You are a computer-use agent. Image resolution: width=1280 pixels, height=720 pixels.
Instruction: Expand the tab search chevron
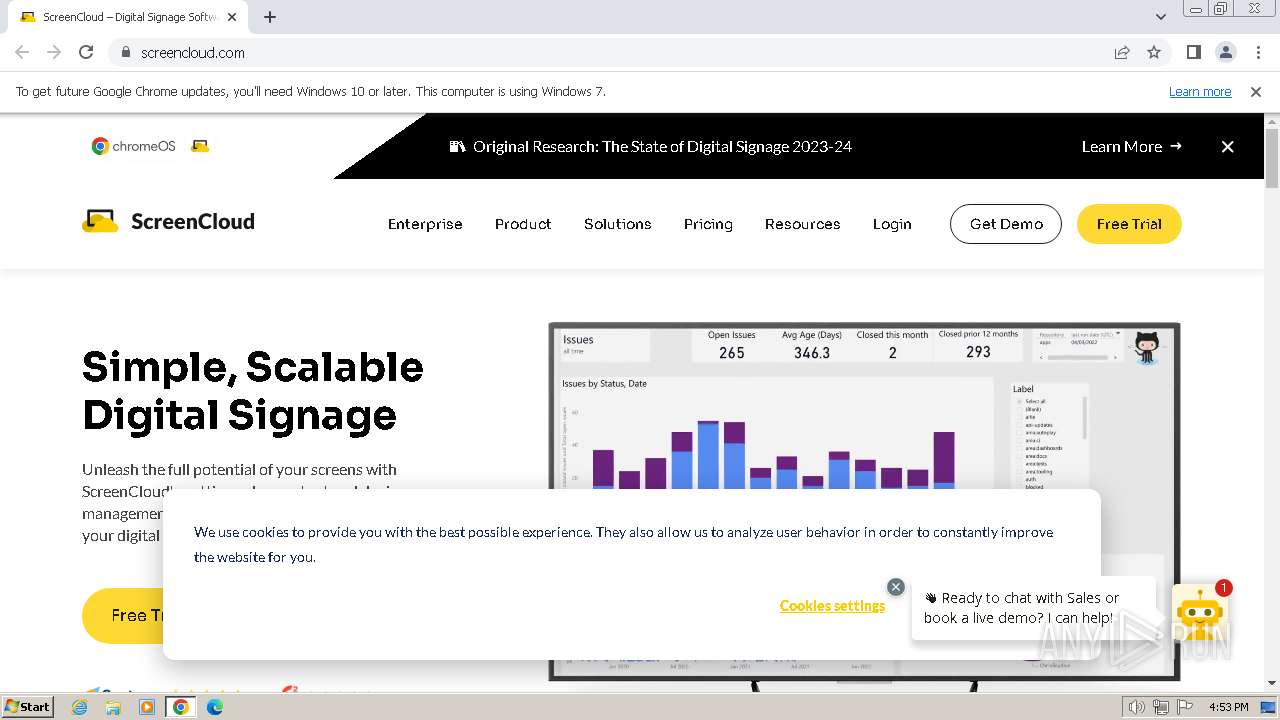coord(1160,17)
